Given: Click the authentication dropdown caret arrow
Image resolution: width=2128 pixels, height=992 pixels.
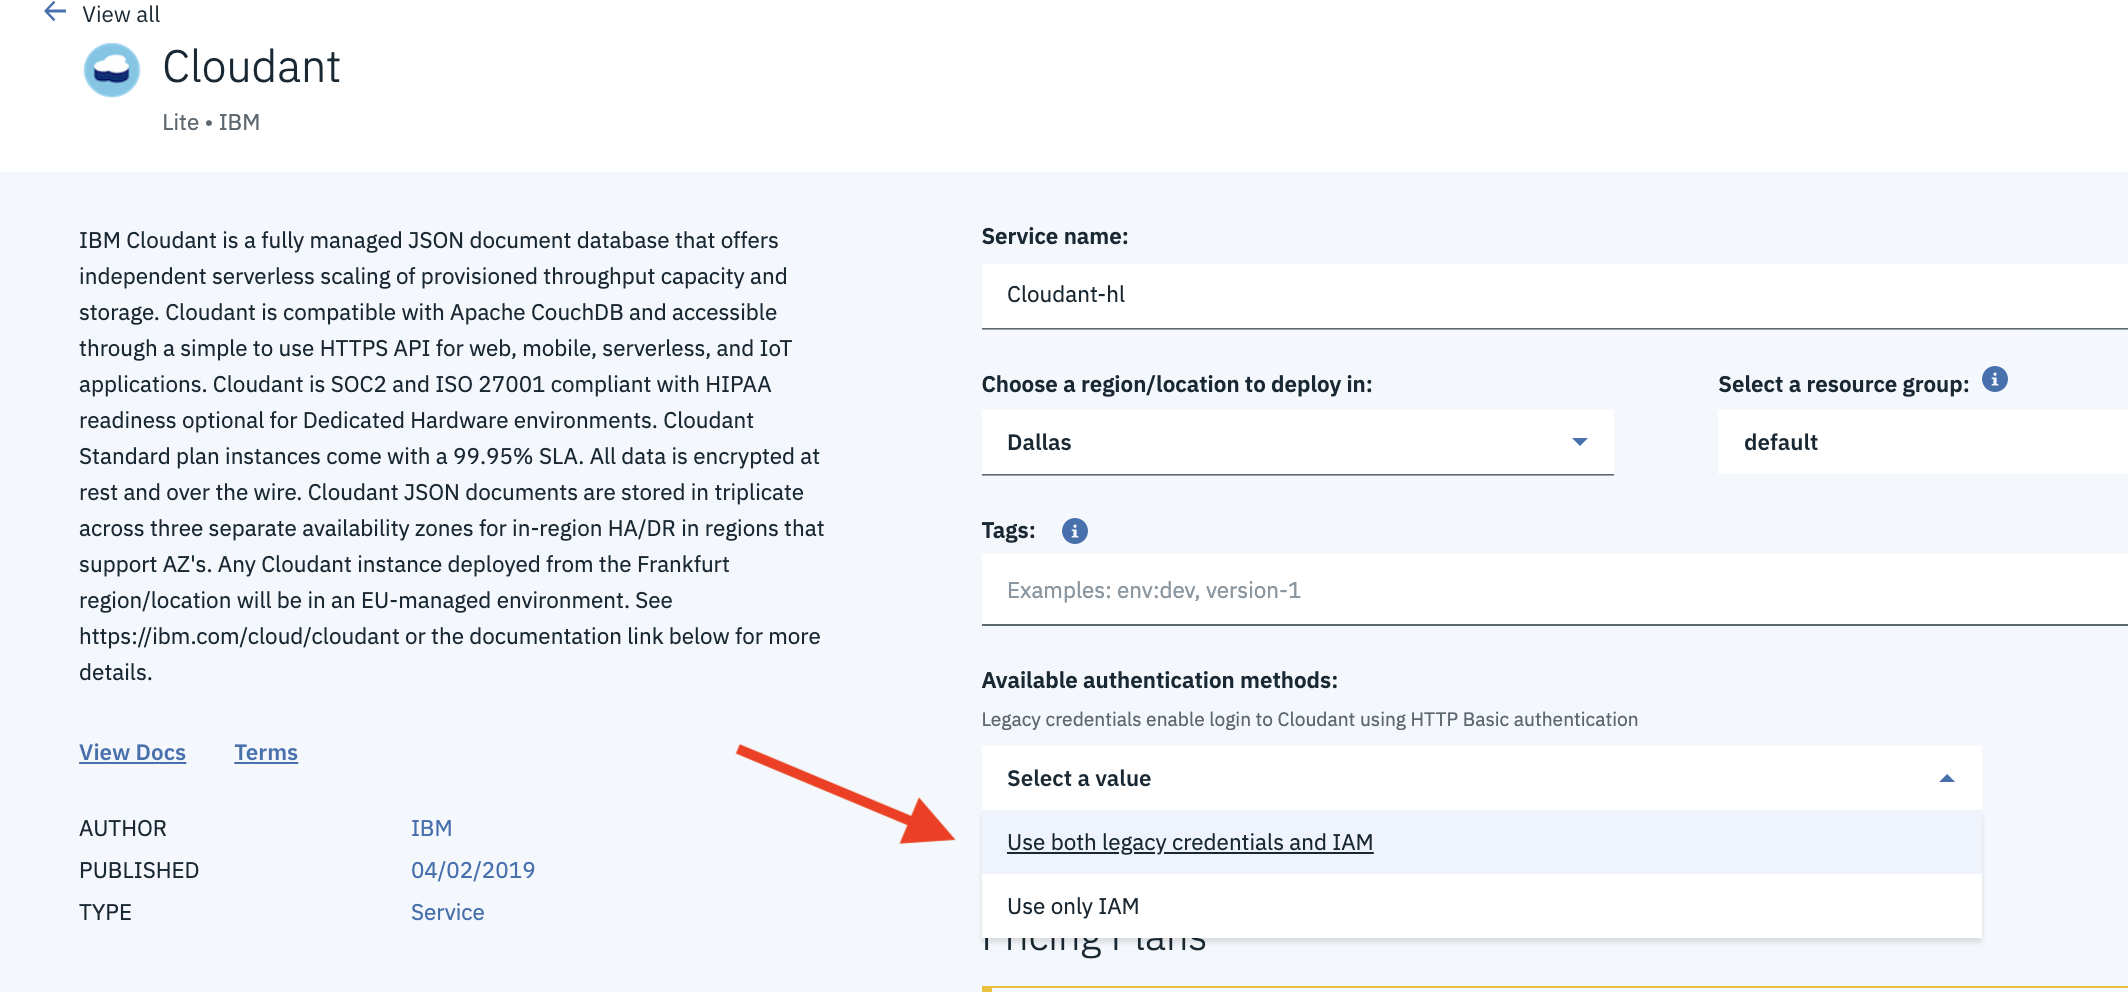Looking at the screenshot, I should point(1946,778).
